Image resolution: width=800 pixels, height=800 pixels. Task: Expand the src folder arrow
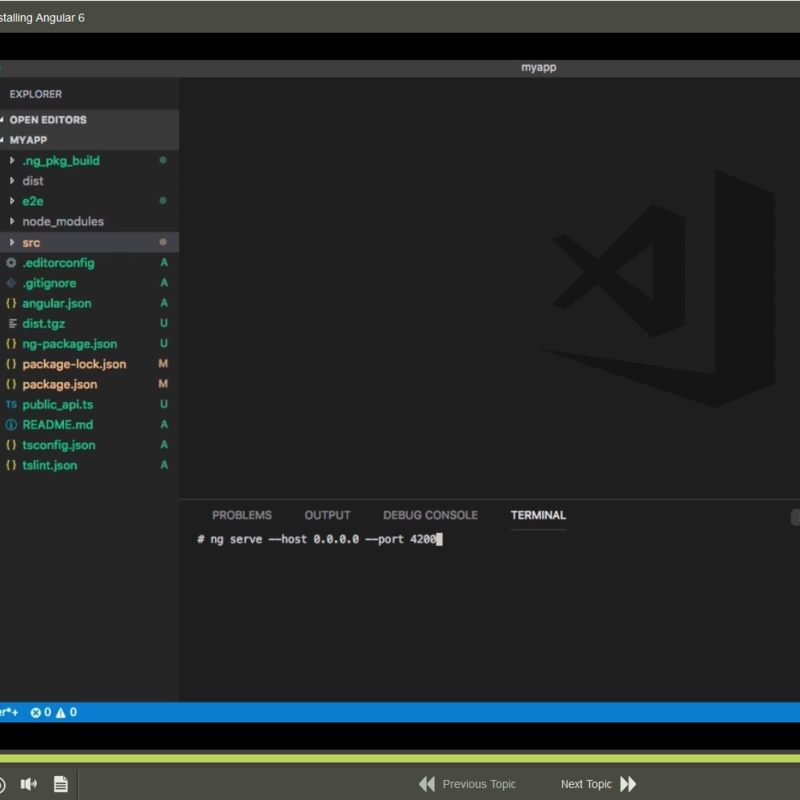point(12,242)
